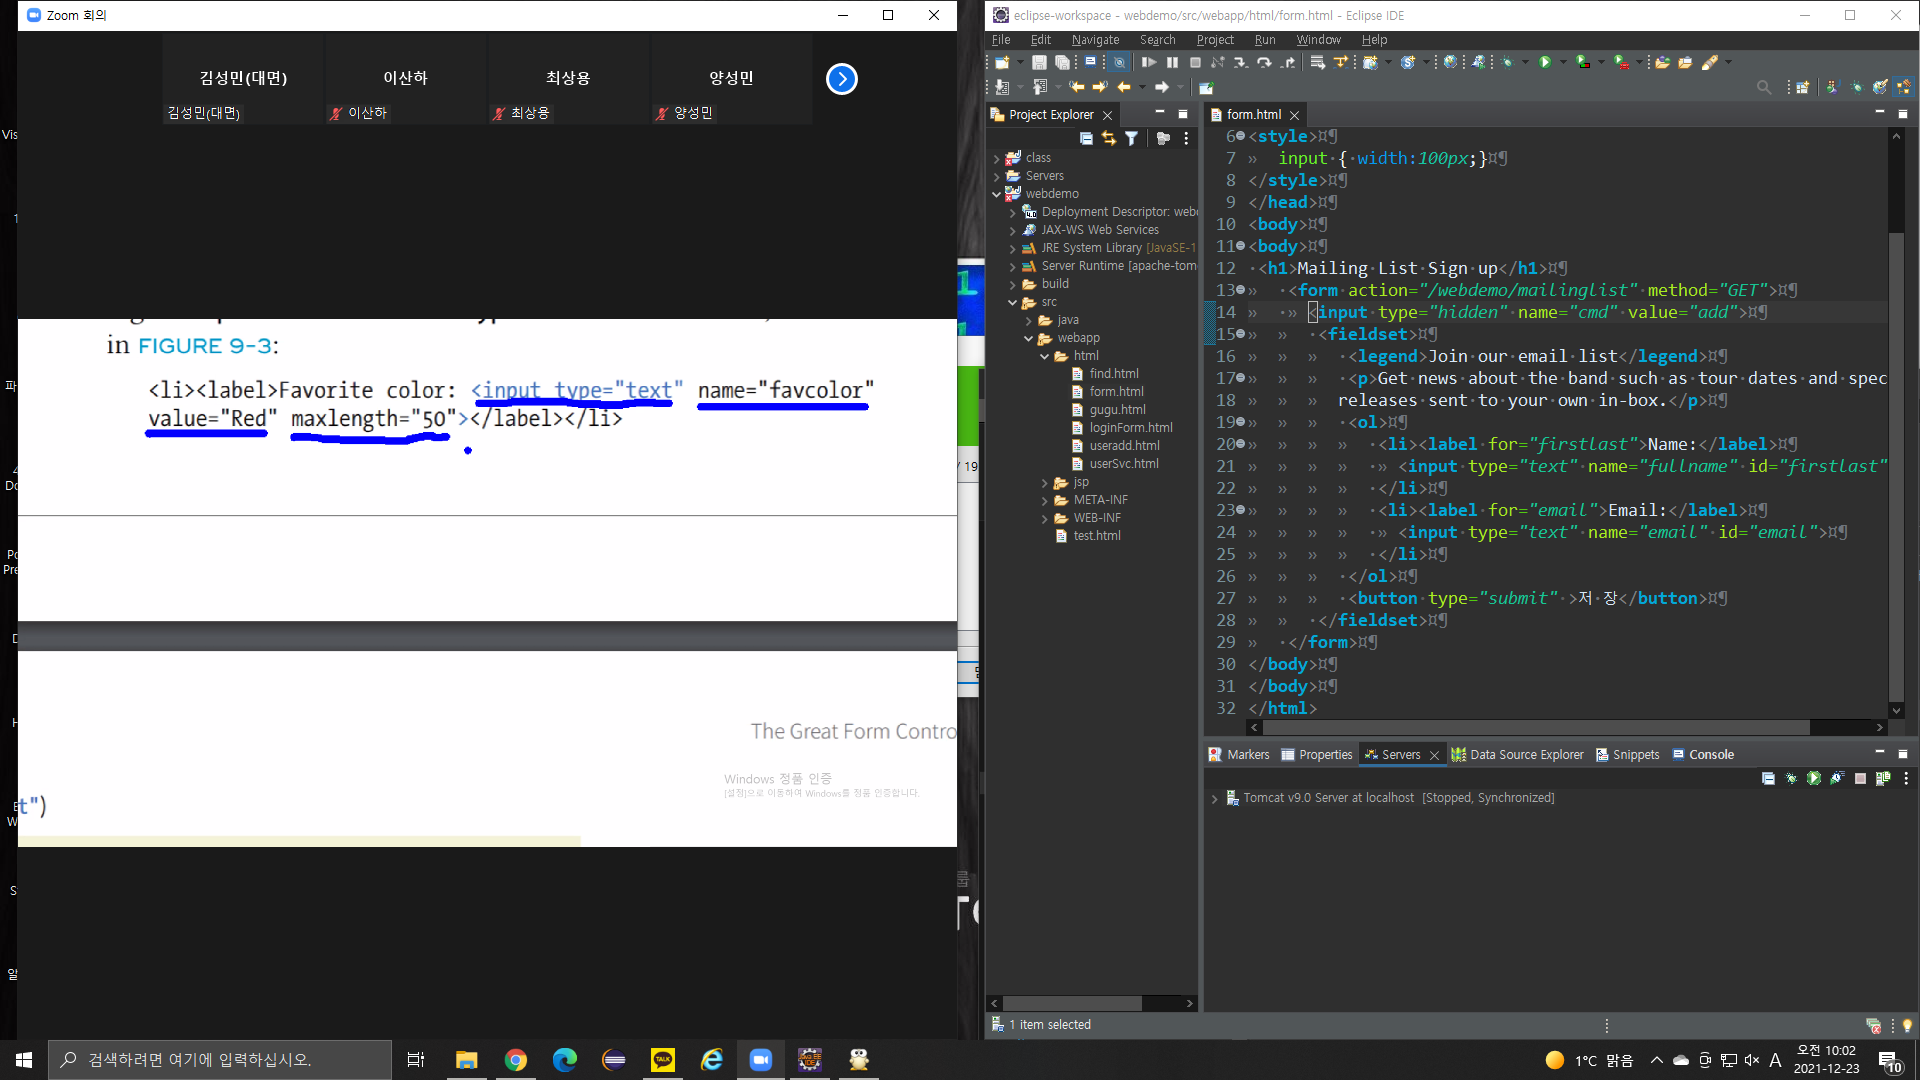Expand the jsp folder in tree
Screen dimensions: 1920x1080
pyautogui.click(x=1044, y=483)
